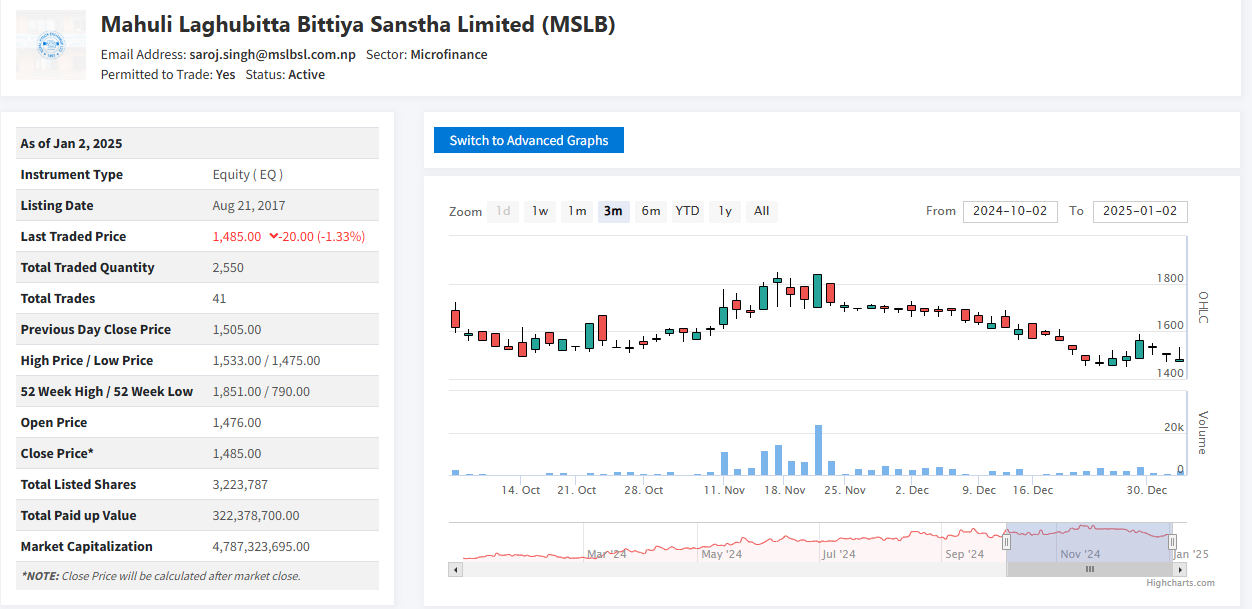
Task: Click navigator scrollbar left arrow
Action: click(456, 569)
